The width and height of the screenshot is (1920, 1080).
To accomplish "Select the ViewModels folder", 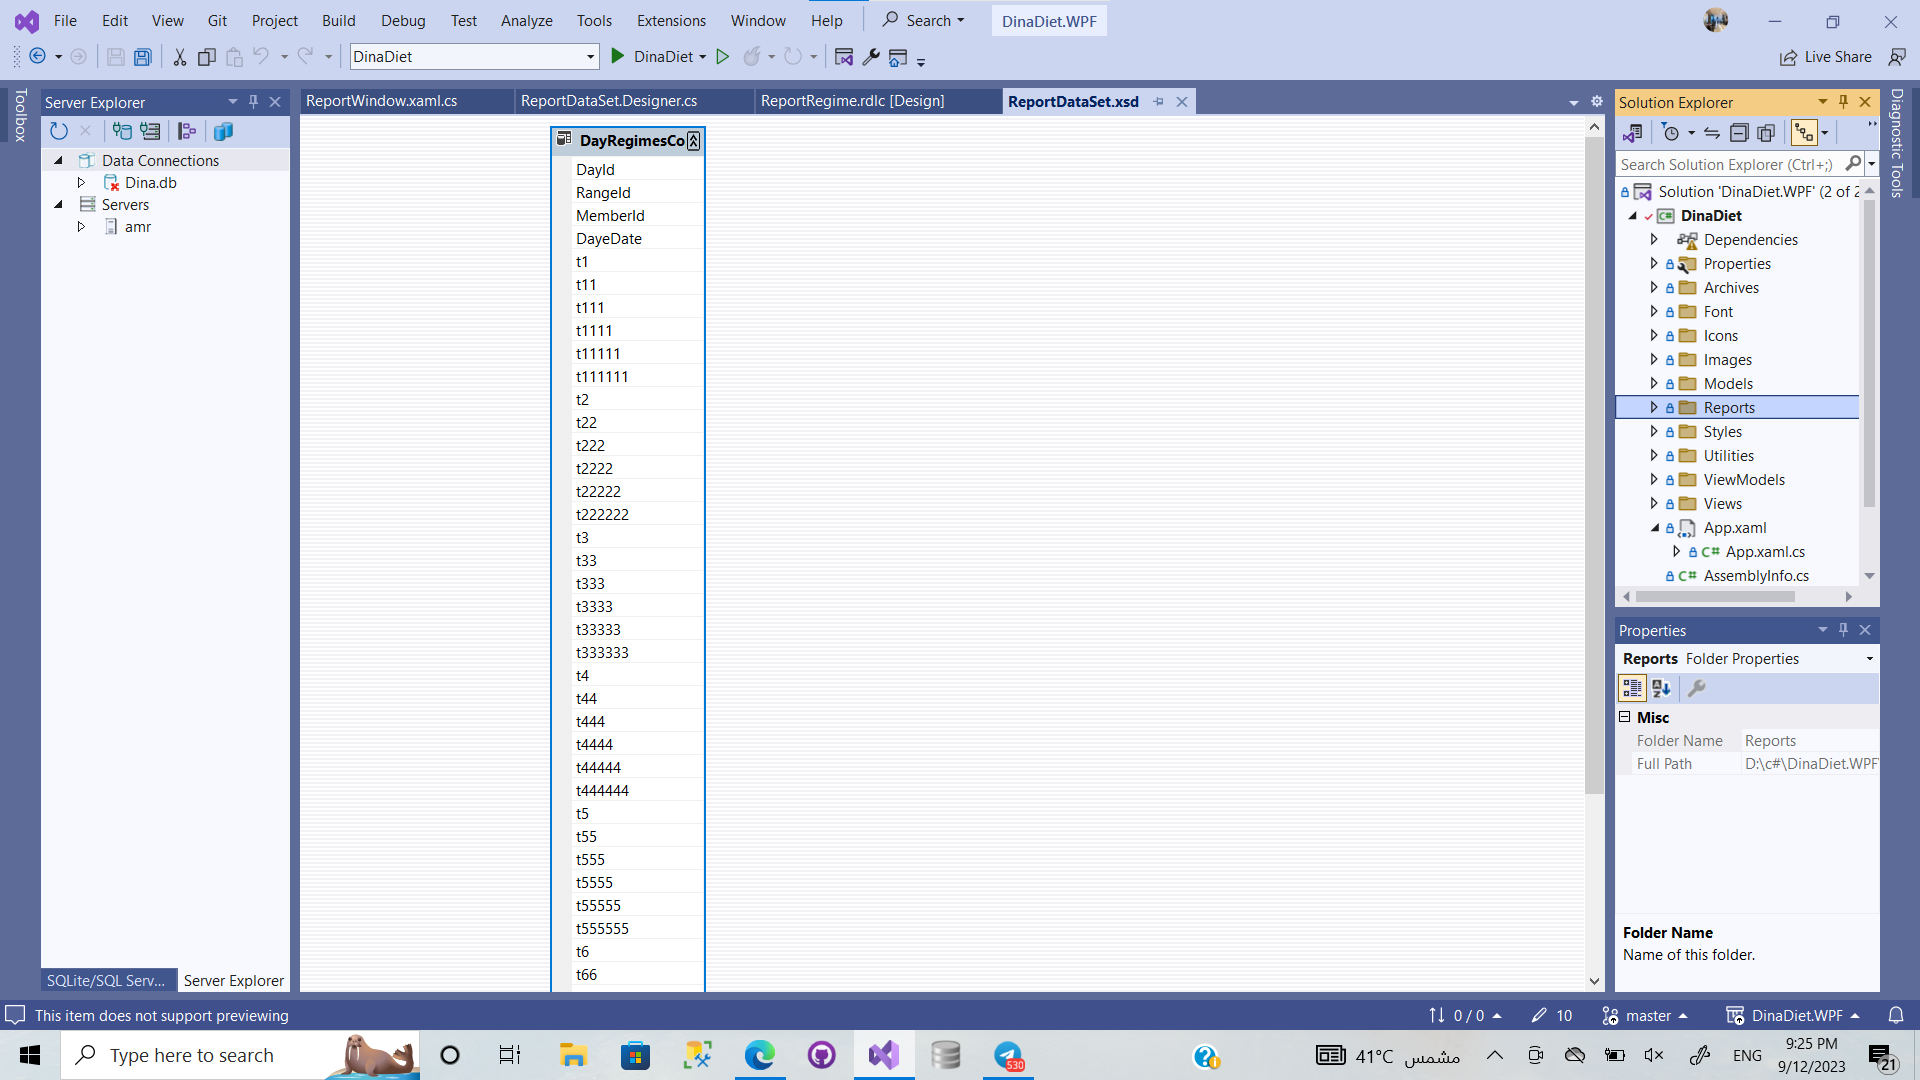I will click(1744, 480).
